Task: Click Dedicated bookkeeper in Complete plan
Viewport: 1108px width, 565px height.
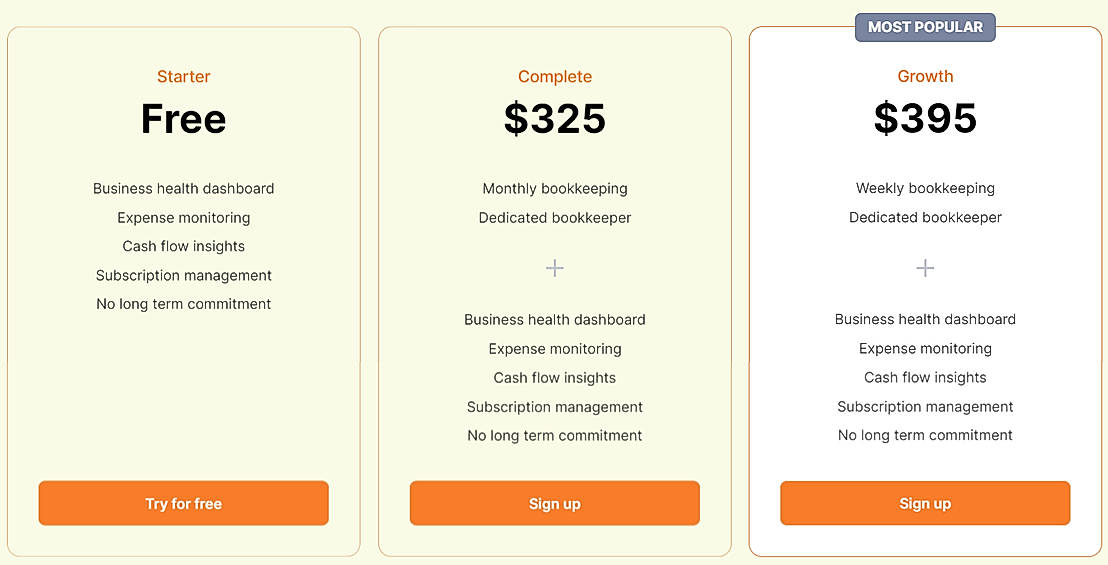Action: 555,217
